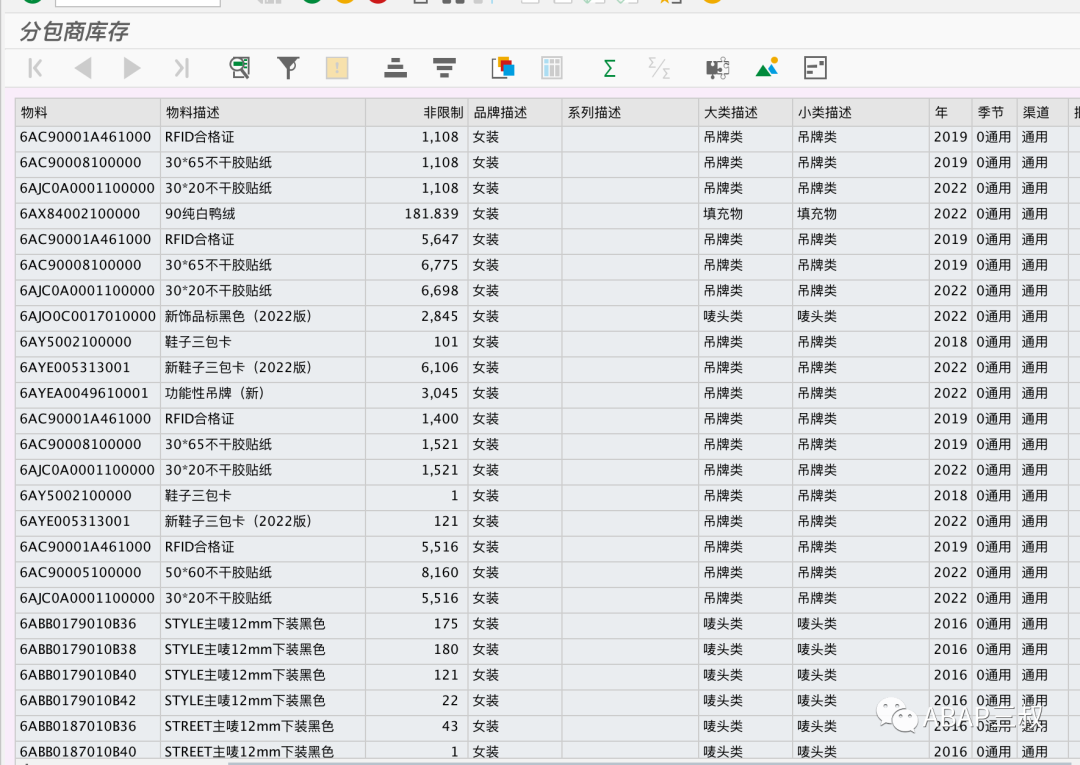Click material cell 6AC90005100000
The height and width of the screenshot is (765, 1080).
pyautogui.click(x=88, y=573)
